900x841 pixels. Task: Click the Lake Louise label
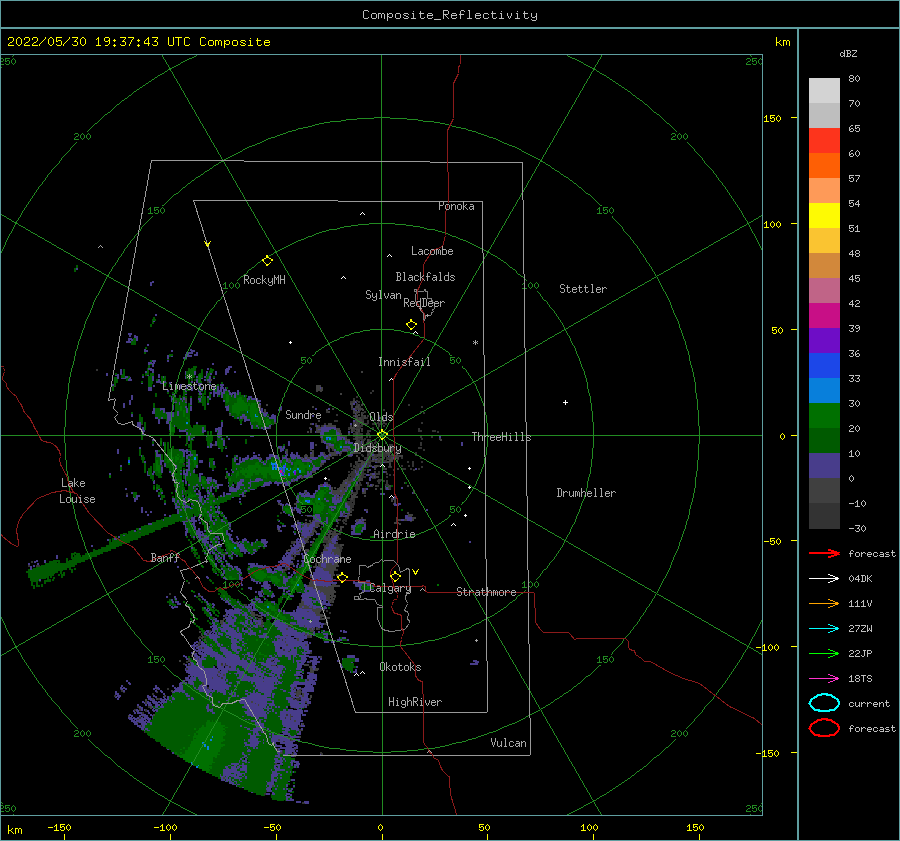coord(77,491)
